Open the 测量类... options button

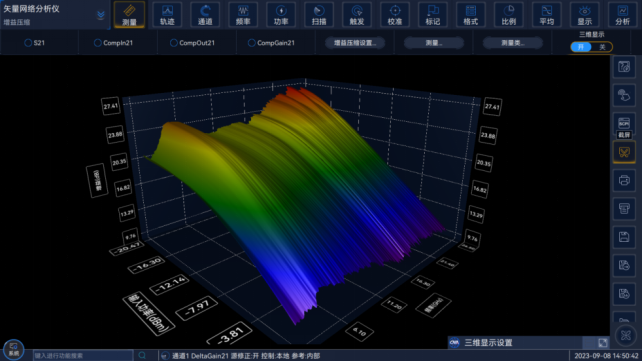[513, 43]
